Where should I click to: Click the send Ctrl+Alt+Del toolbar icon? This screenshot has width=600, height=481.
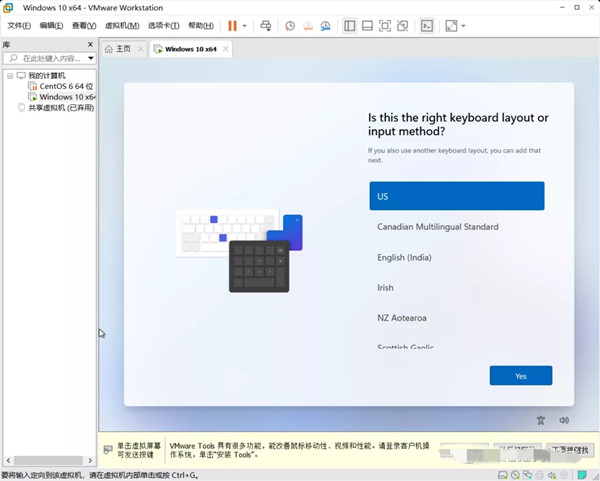tap(265, 25)
